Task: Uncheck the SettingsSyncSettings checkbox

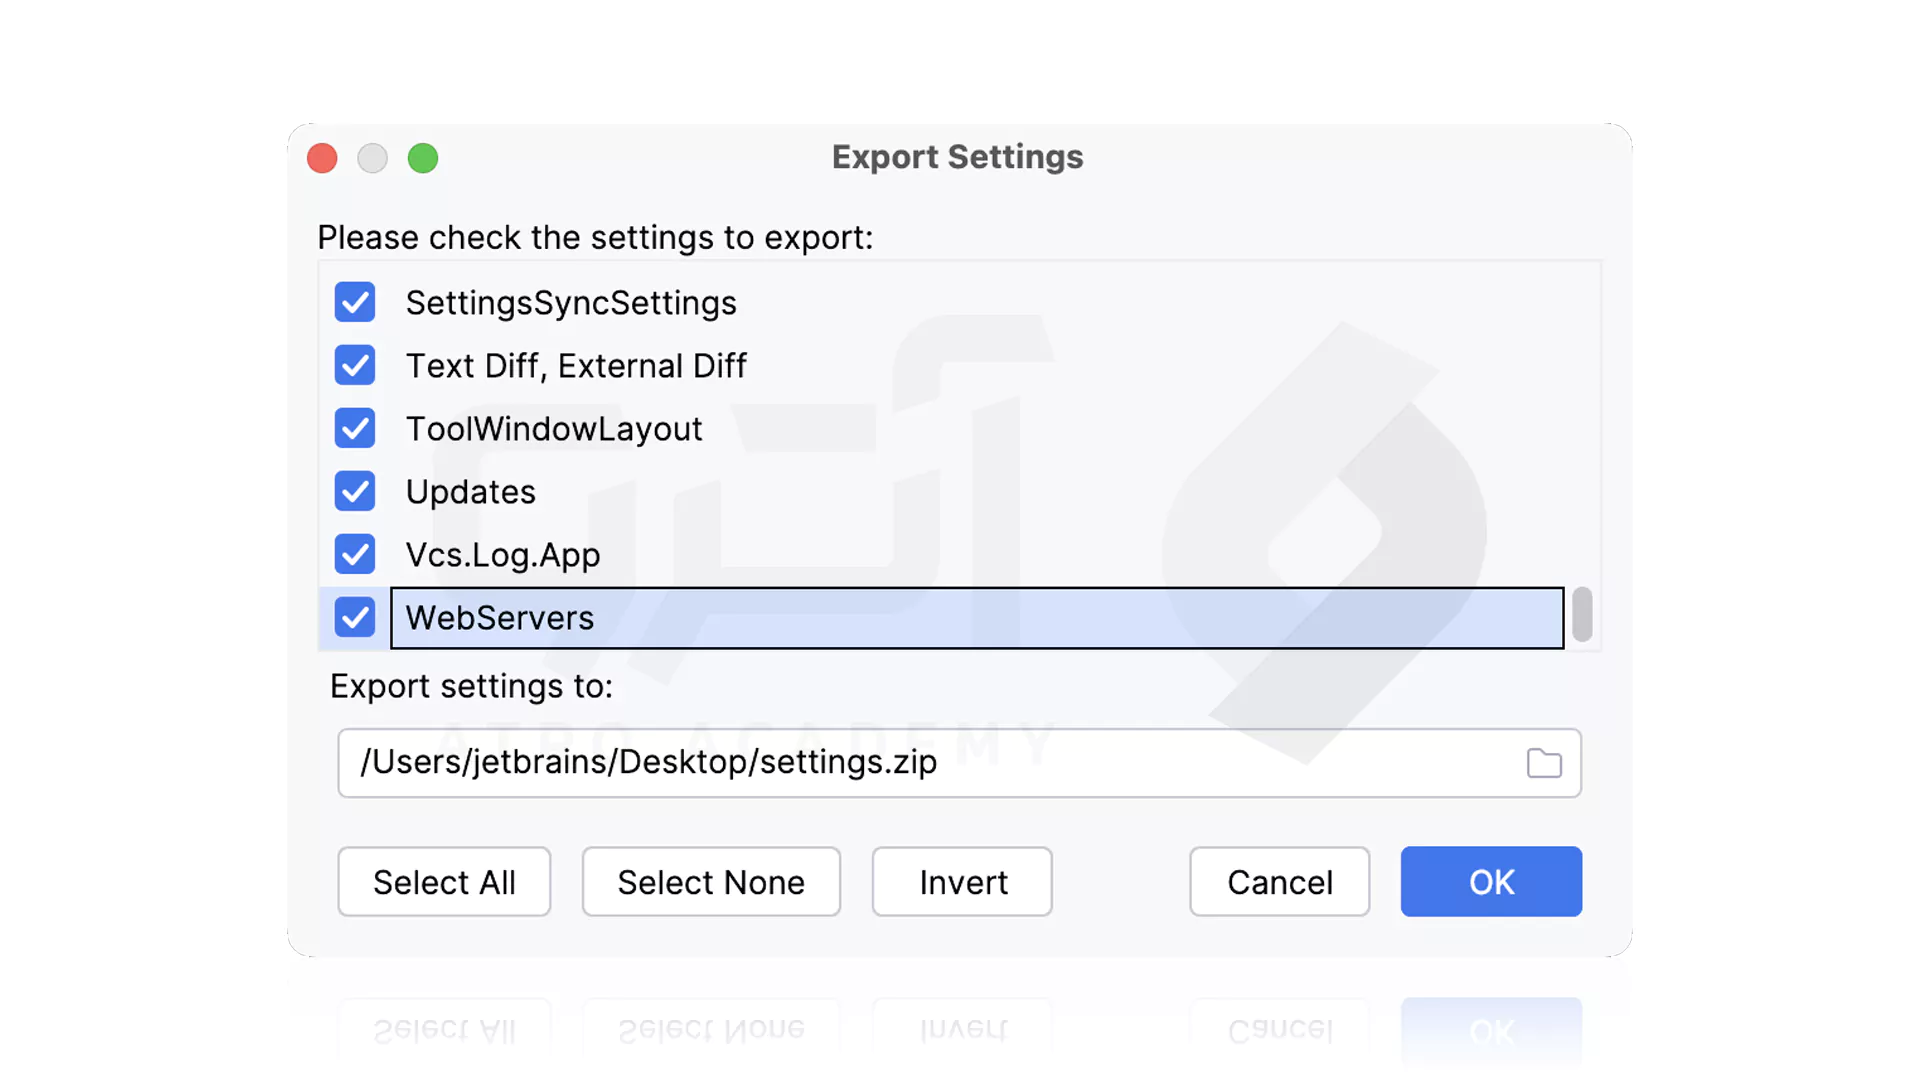Action: 355,302
